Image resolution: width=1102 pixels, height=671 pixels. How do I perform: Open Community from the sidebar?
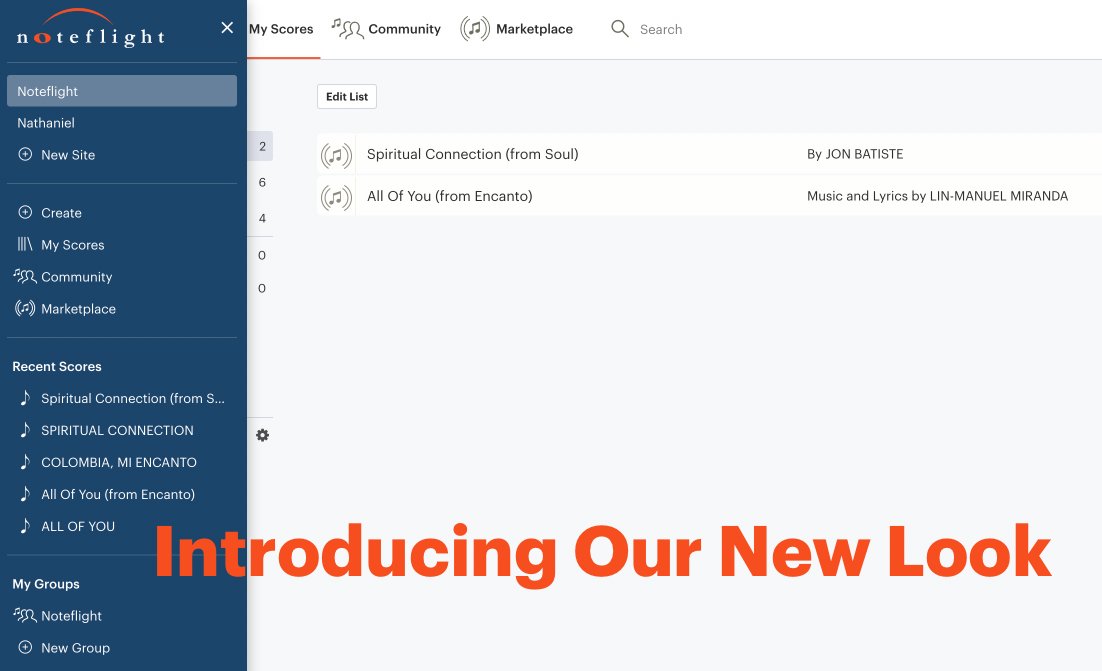pyautogui.click(x=77, y=277)
